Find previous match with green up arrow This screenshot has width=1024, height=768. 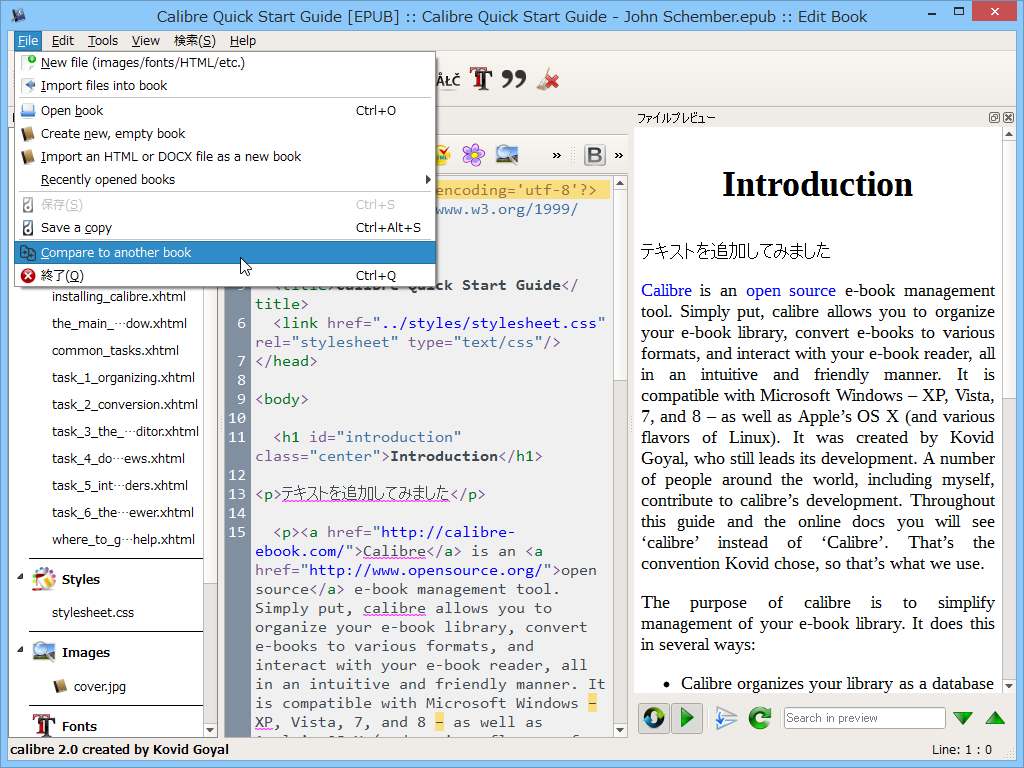tap(995, 718)
